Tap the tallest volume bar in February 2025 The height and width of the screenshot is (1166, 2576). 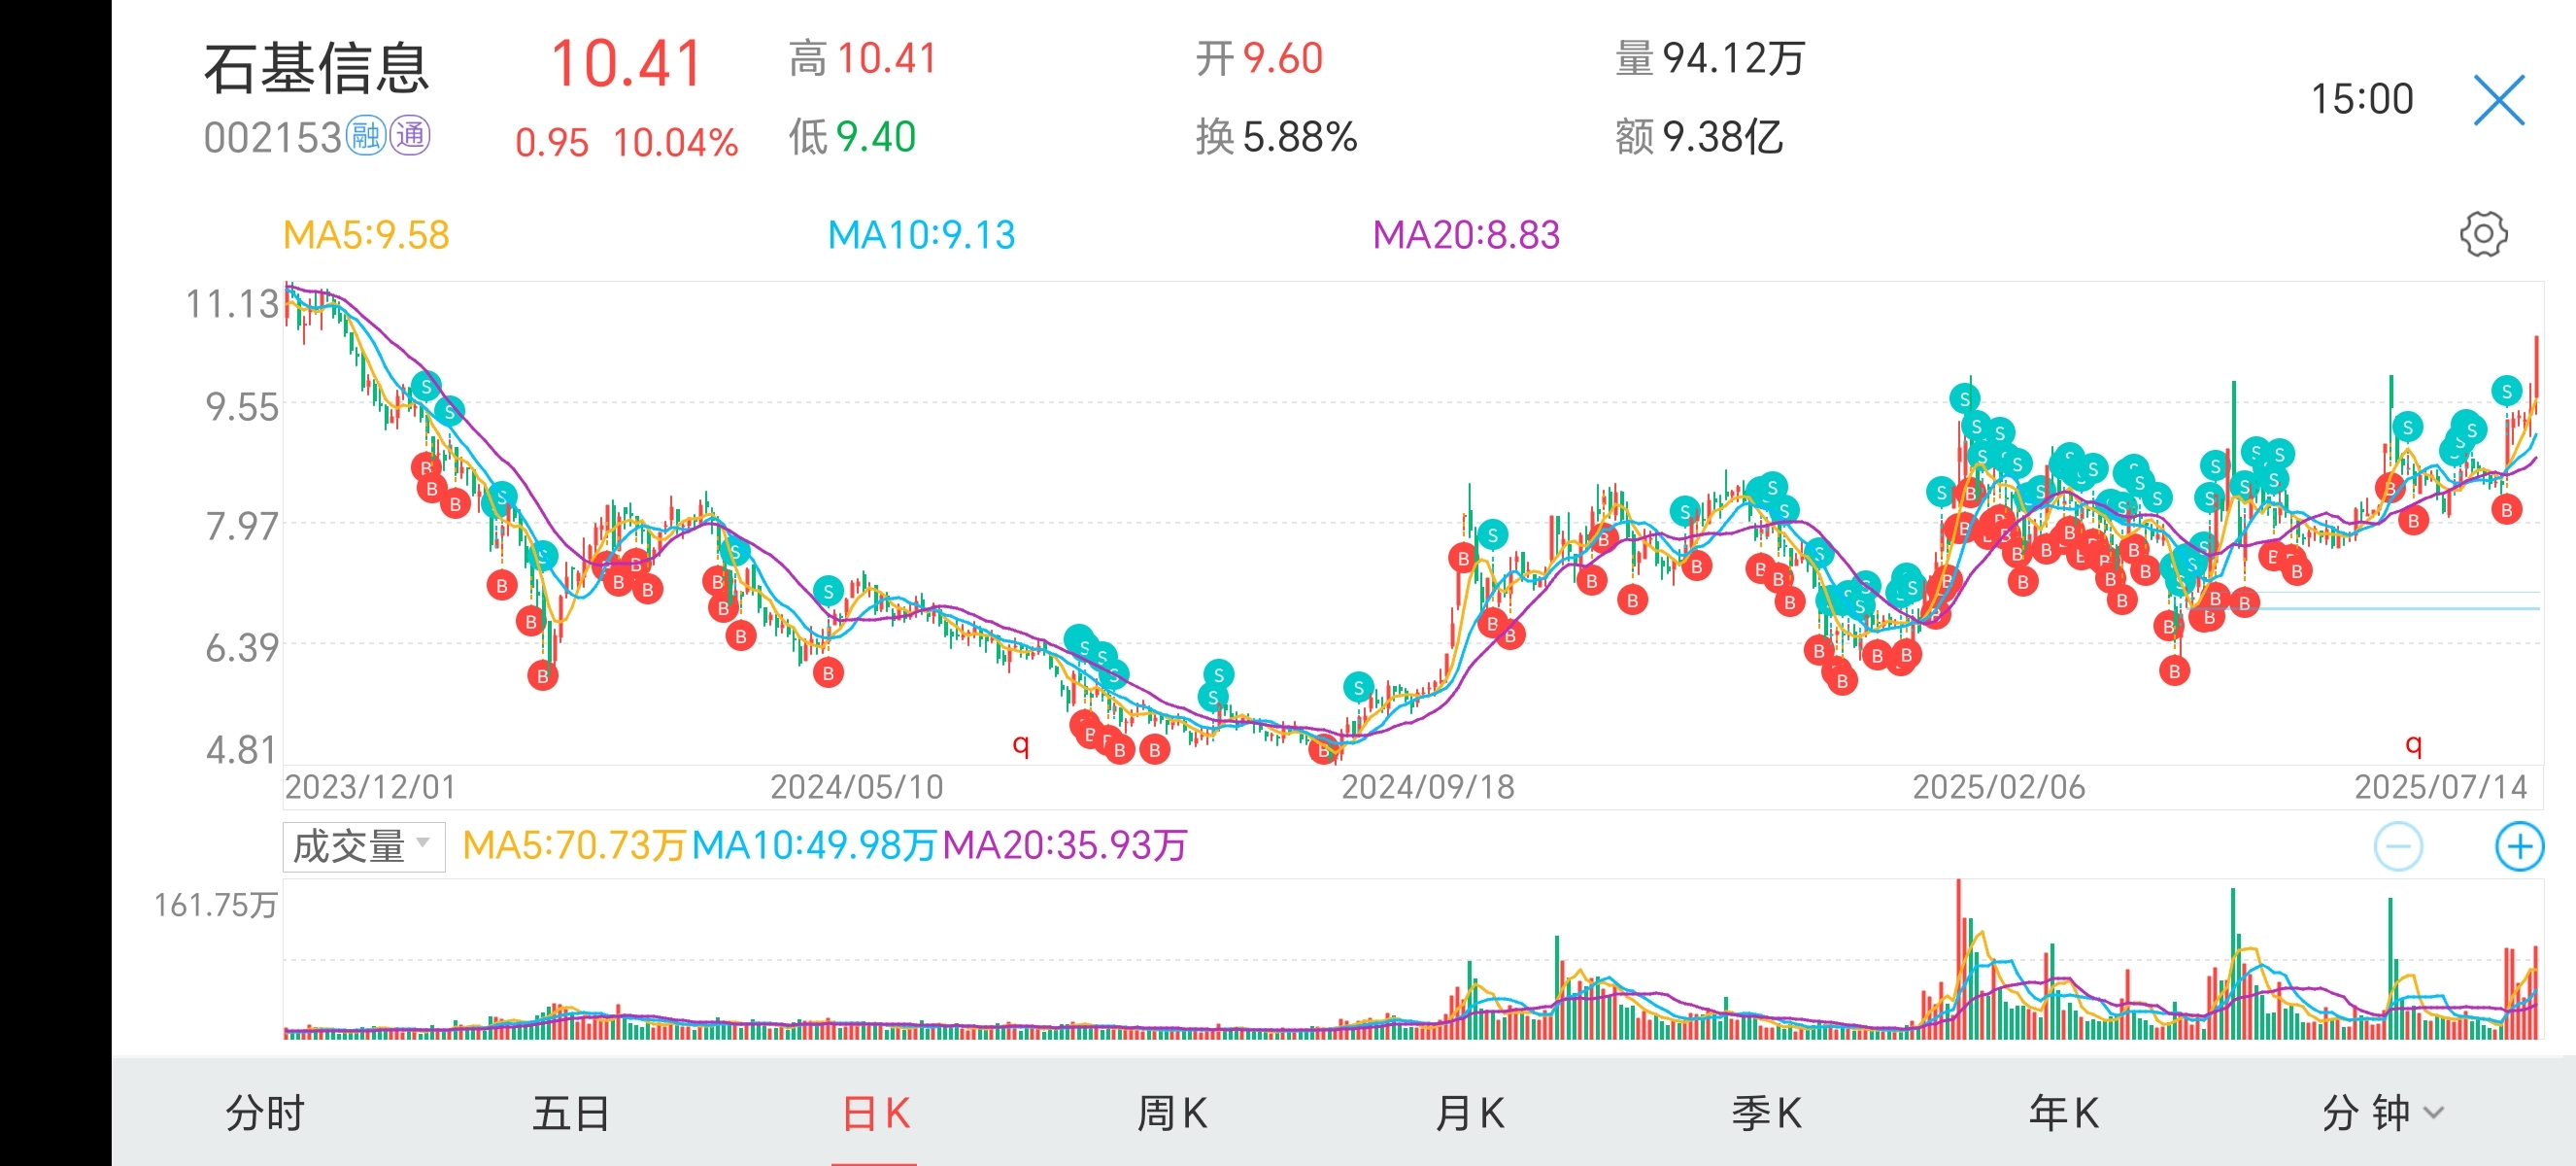point(1958,958)
